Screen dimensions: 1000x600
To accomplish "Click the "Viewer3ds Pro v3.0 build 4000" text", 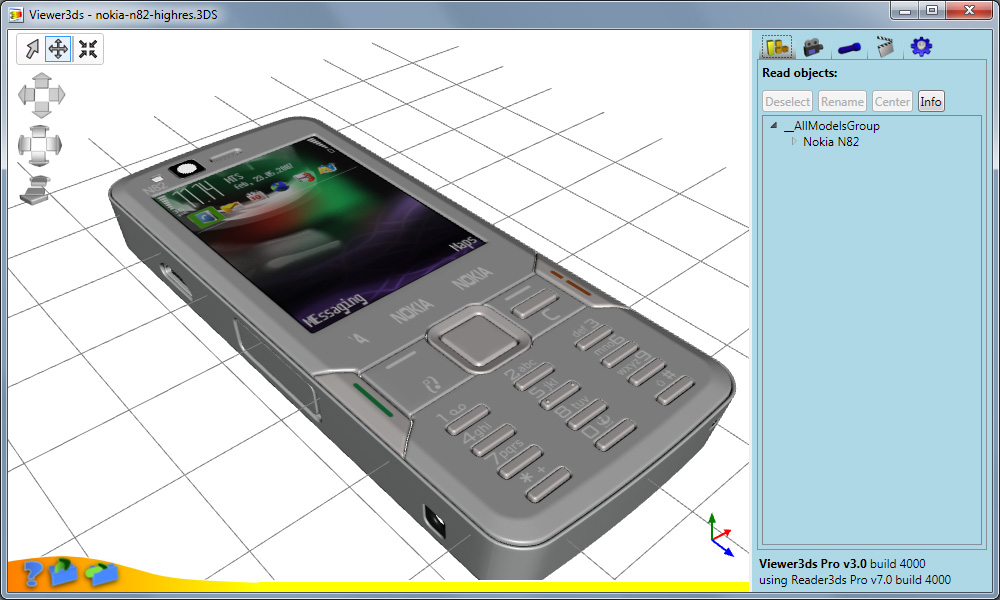I will (842, 564).
